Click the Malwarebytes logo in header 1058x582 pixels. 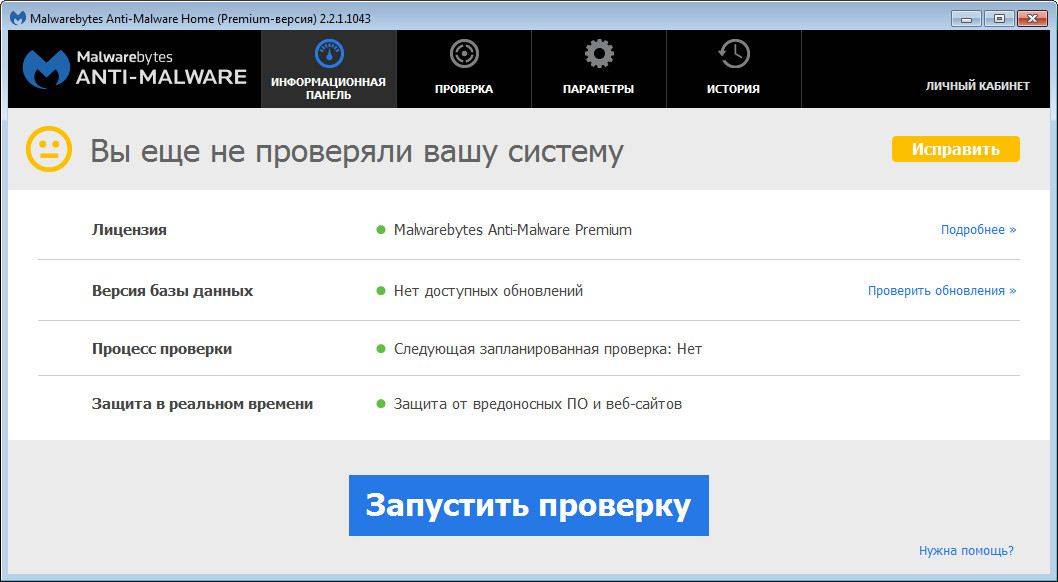(x=135, y=69)
